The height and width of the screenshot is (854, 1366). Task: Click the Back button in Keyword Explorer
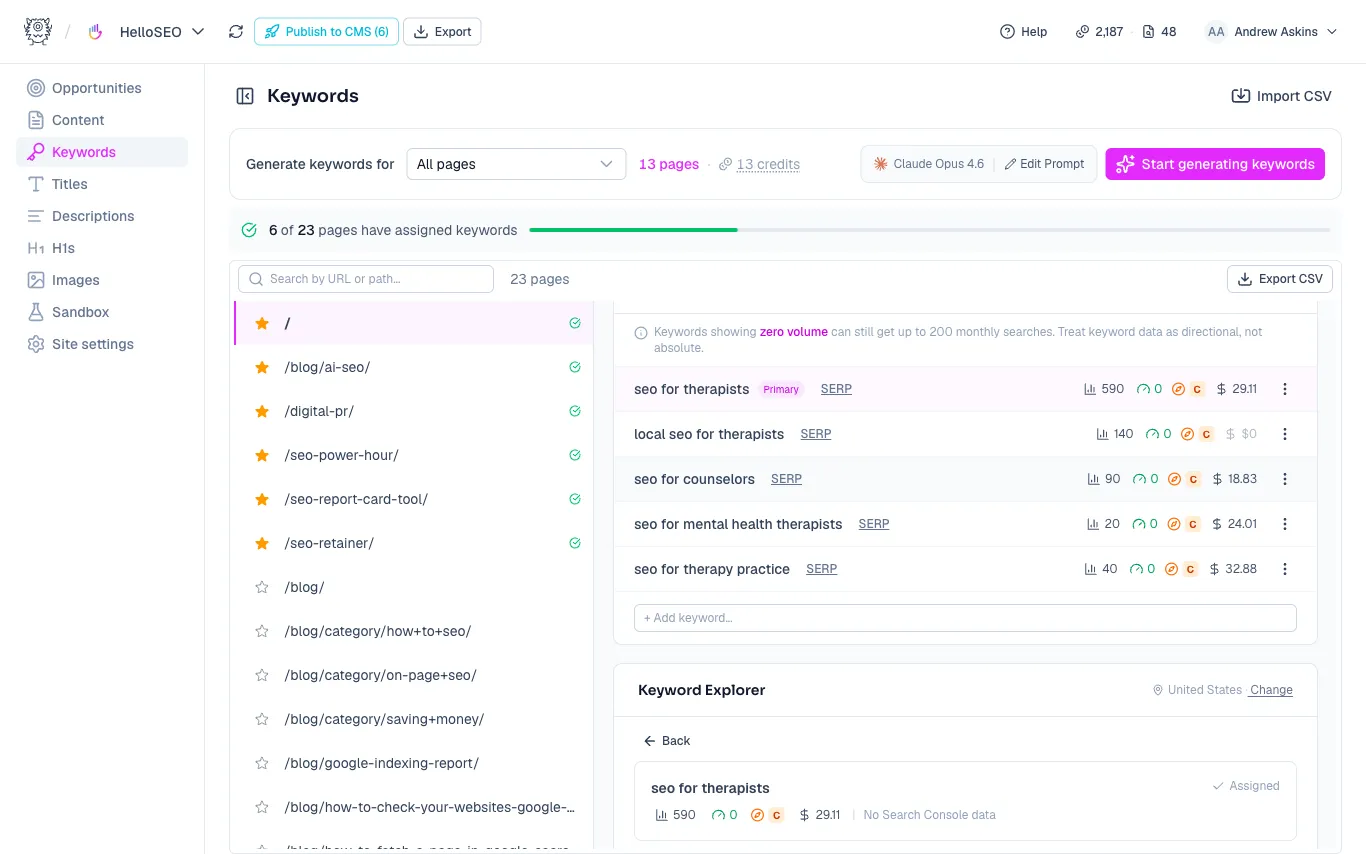click(x=667, y=741)
